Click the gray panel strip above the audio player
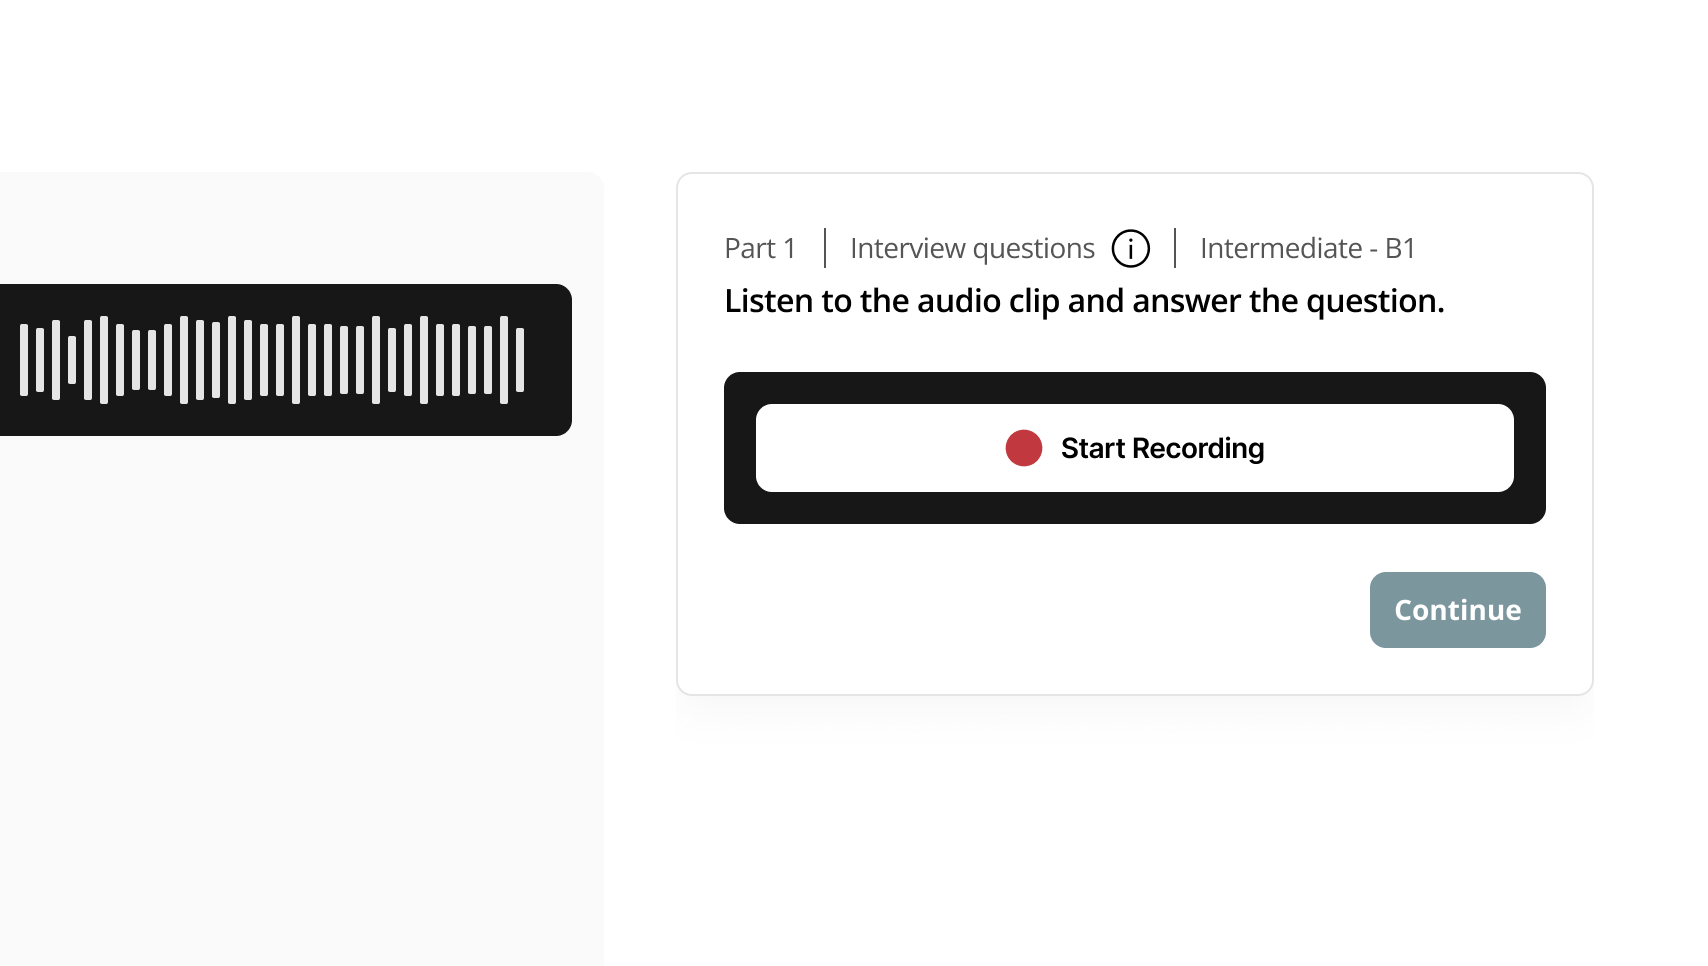Viewport: 1708px width, 966px height. coord(300,228)
